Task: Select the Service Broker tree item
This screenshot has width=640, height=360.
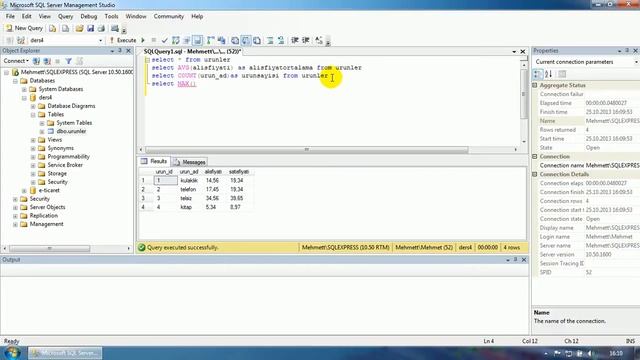Action: 65,165
